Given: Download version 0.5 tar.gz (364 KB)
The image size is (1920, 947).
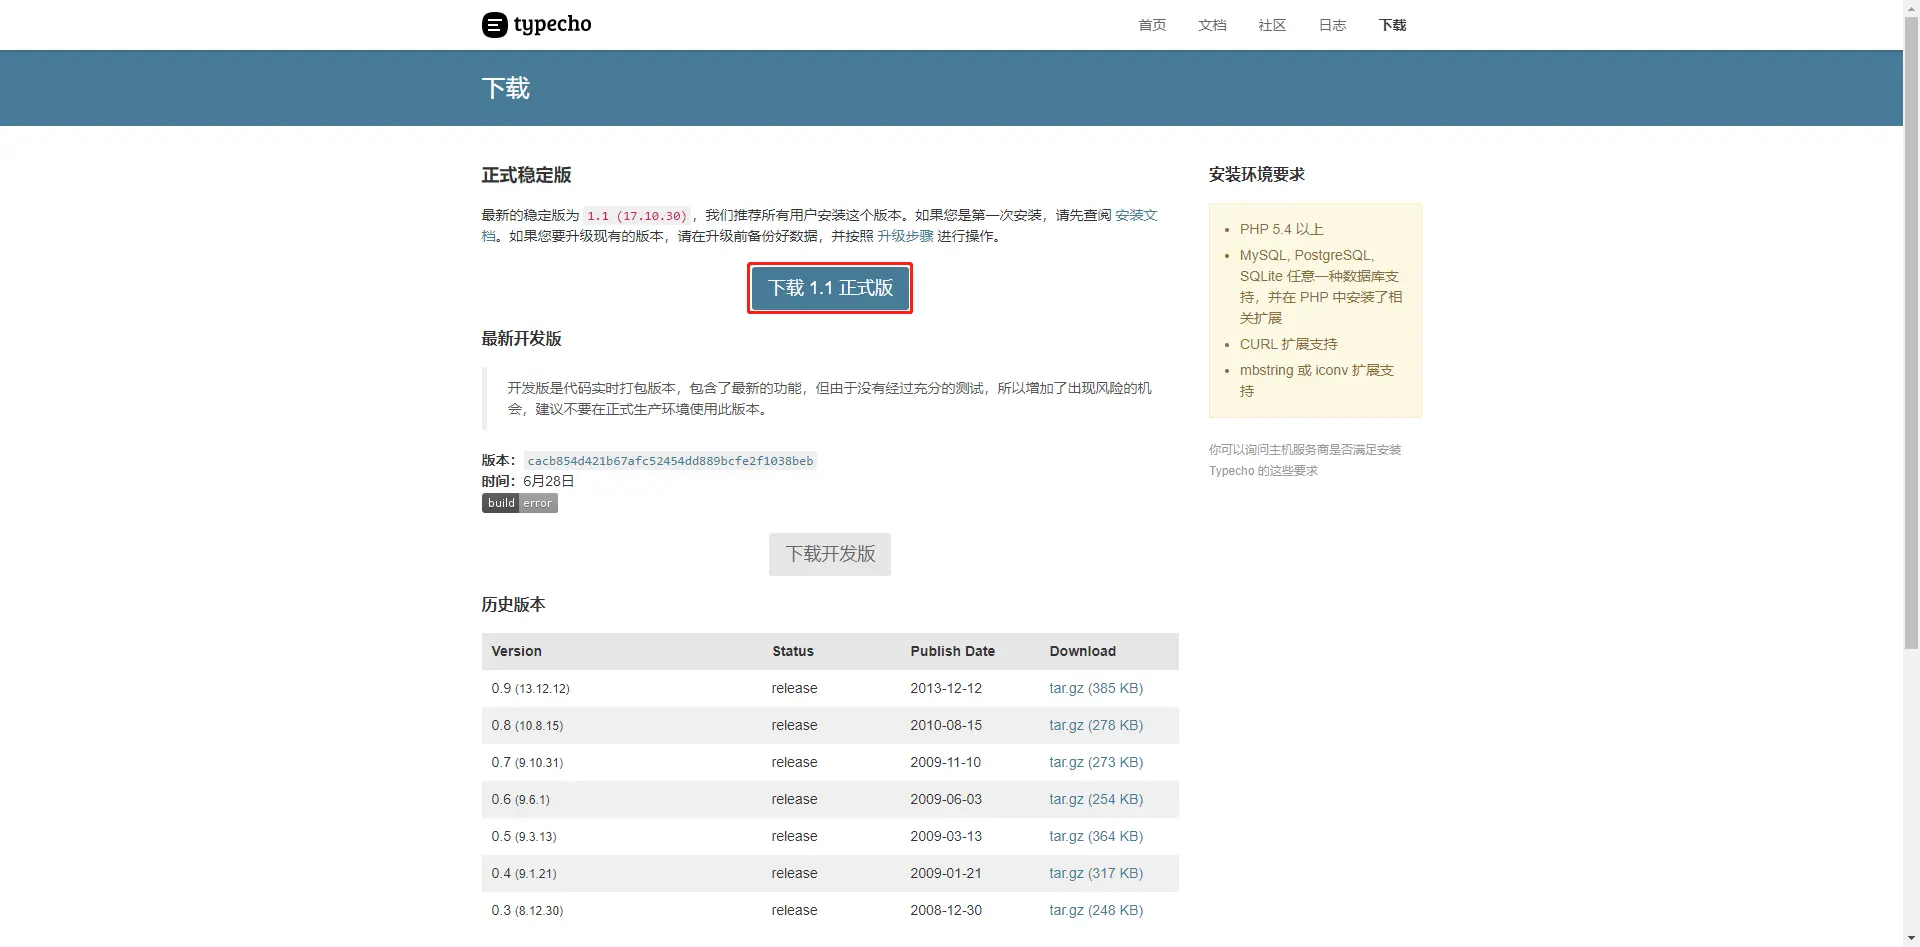Looking at the screenshot, I should 1096,836.
